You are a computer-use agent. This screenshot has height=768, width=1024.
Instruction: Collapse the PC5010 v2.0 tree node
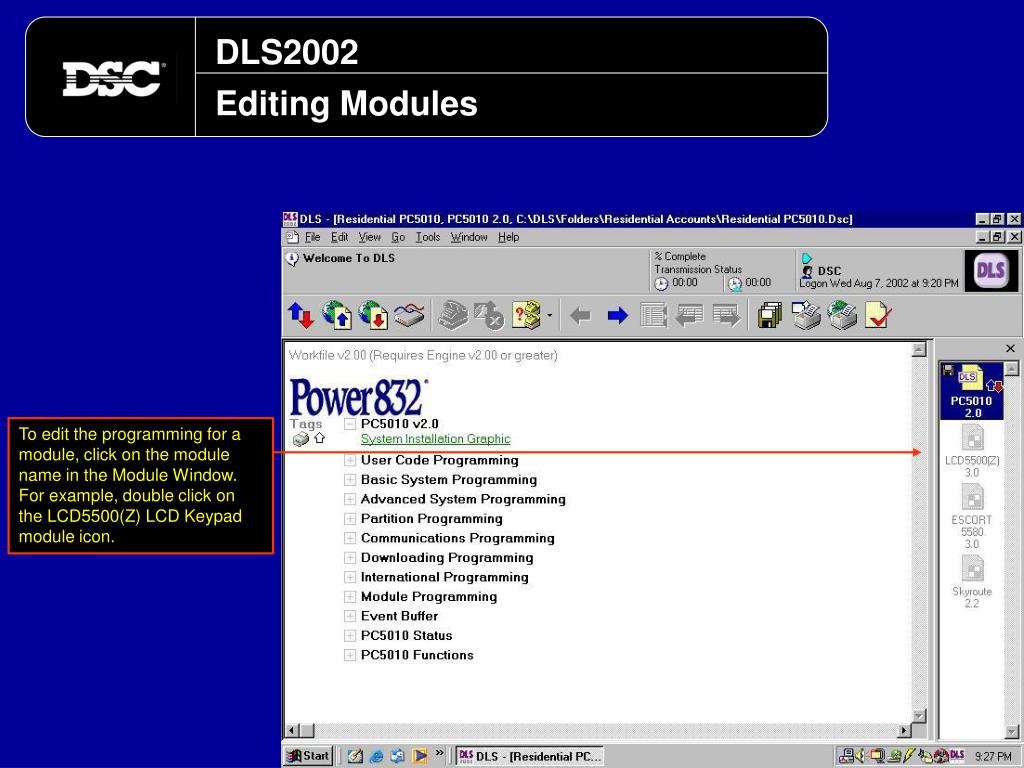point(350,424)
